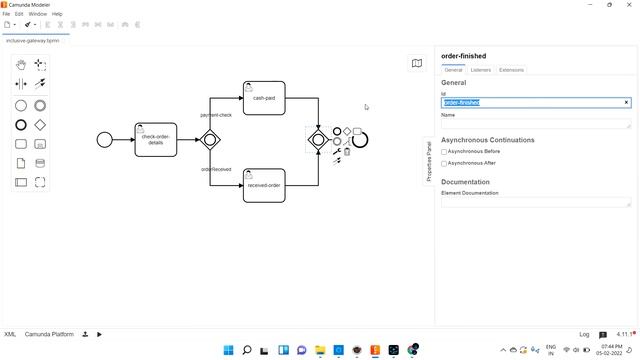Viewport: 640px width, 360px height.
Task: Append task from the context pad
Action: pyautogui.click(x=357, y=131)
